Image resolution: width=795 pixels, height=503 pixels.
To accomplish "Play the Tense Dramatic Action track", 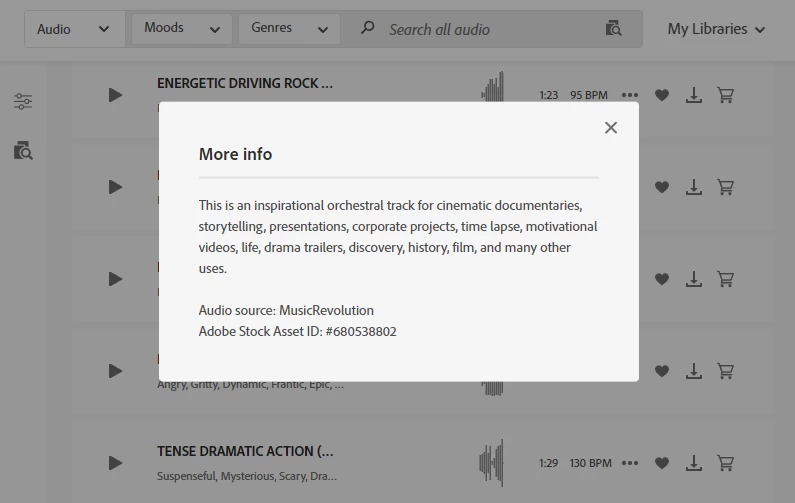I will point(115,463).
